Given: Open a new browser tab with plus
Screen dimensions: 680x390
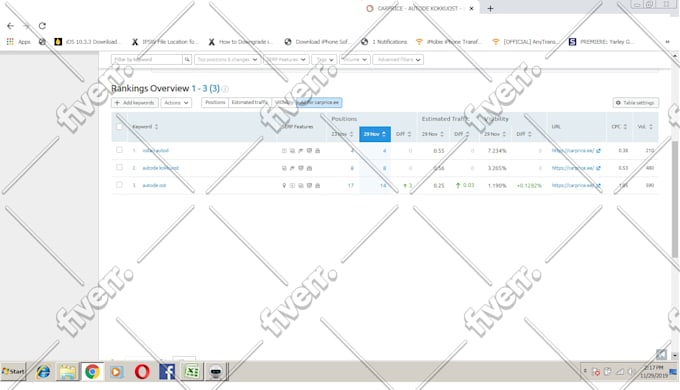Looking at the screenshot, I should pyautogui.click(x=490, y=8).
